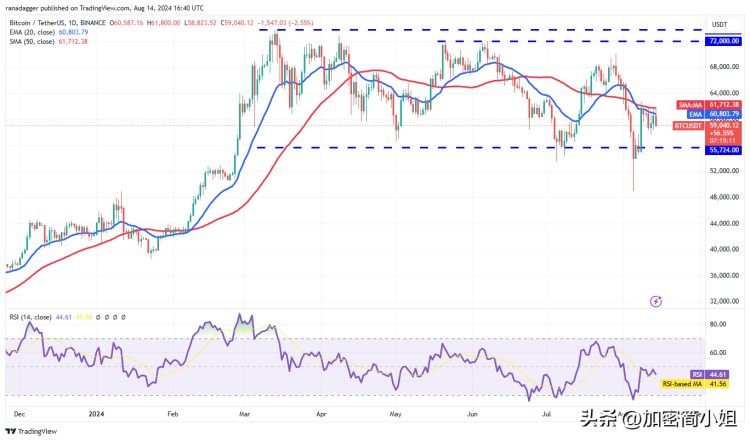750x441 pixels.
Task: Click 60.00 on the RSI axis
Action: (x=718, y=353)
